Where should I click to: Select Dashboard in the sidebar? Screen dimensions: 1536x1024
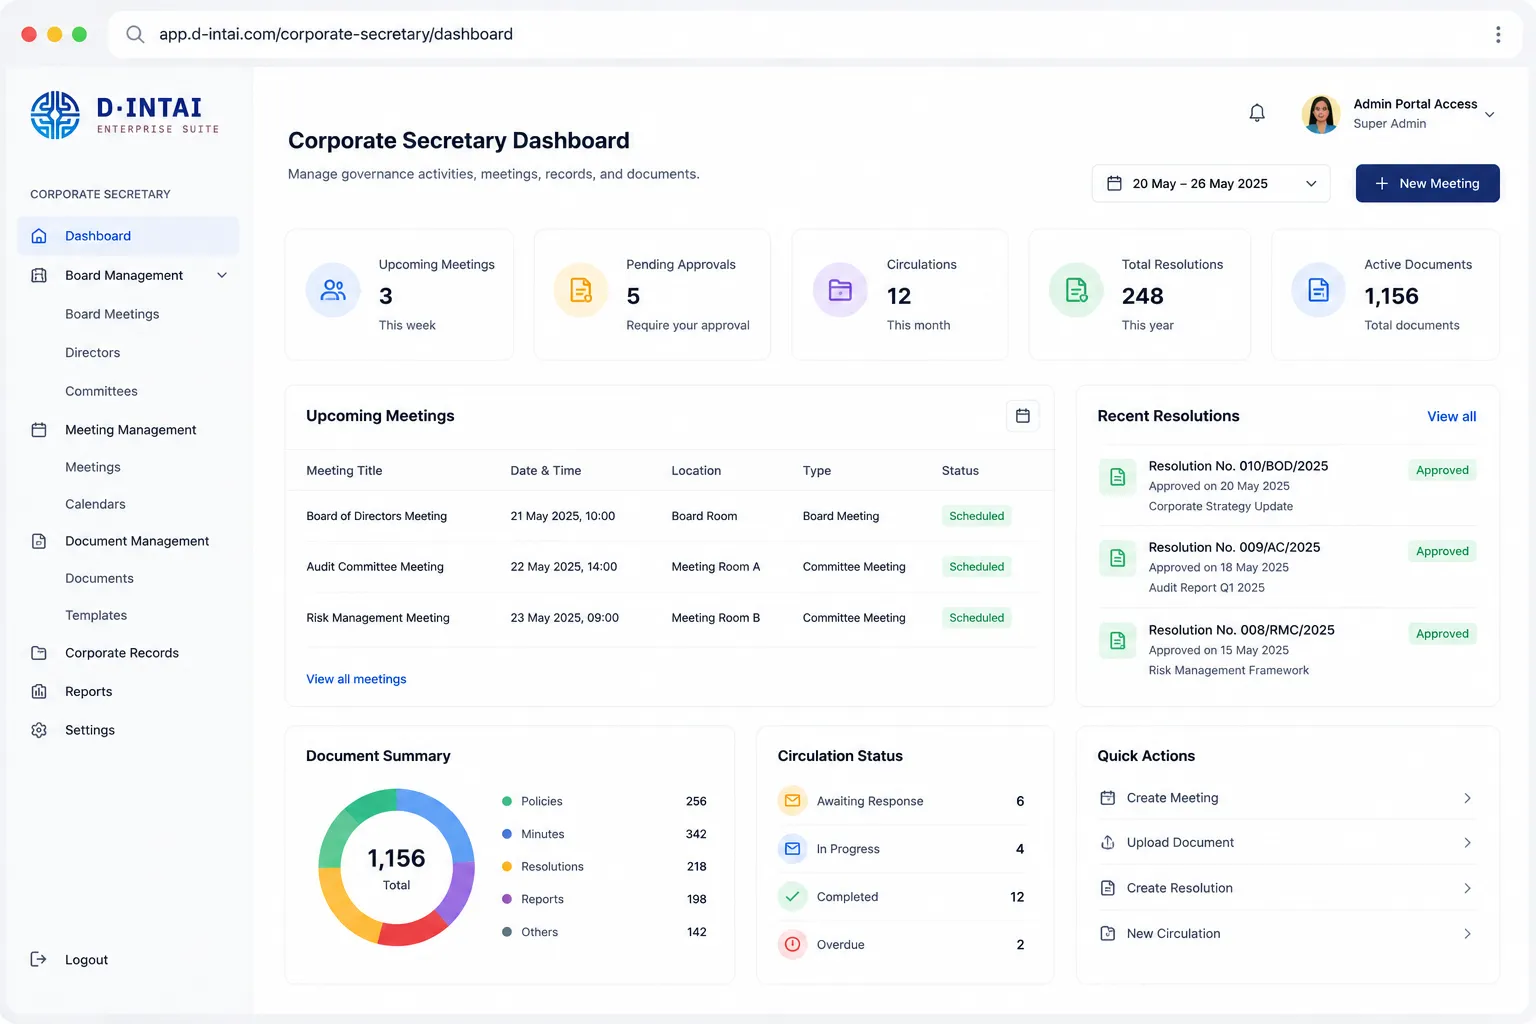point(128,236)
